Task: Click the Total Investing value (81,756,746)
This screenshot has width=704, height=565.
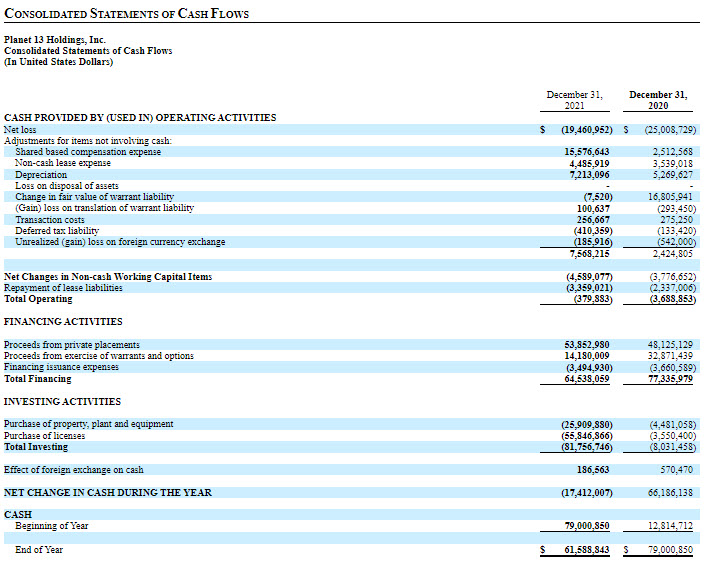Action: (x=585, y=447)
